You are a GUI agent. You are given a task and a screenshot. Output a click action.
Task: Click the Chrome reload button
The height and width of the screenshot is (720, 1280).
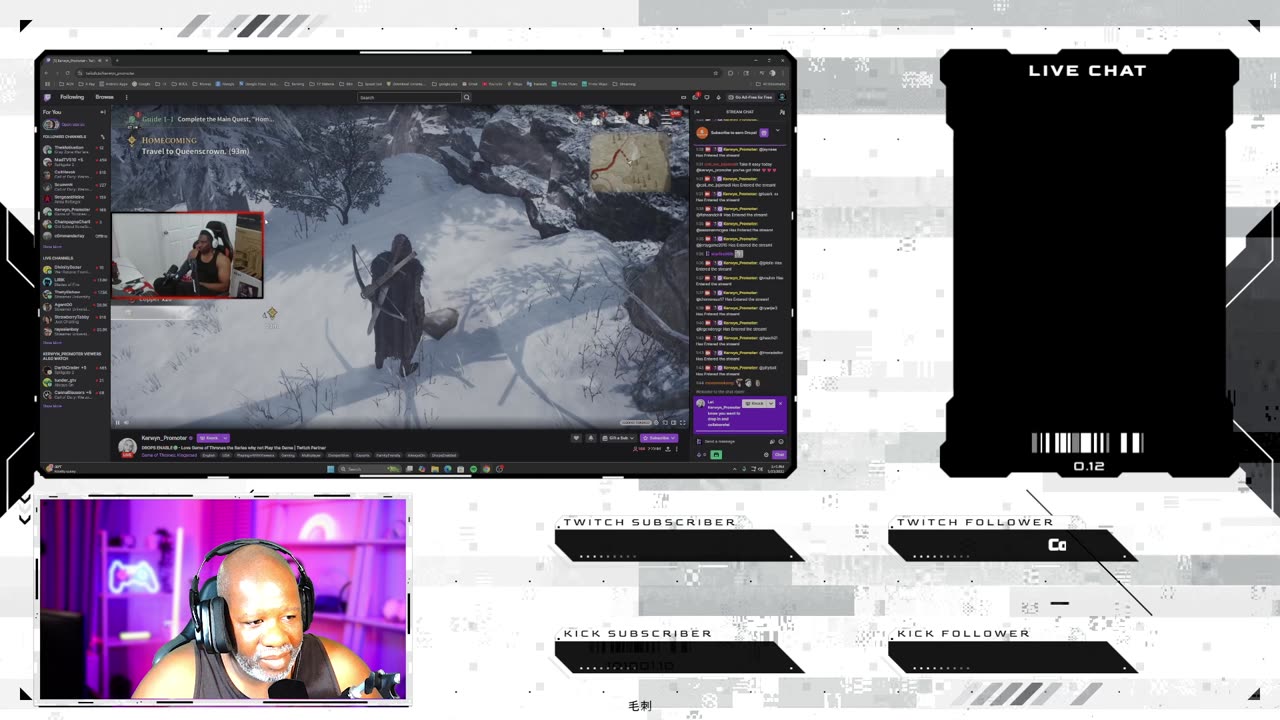pos(68,73)
